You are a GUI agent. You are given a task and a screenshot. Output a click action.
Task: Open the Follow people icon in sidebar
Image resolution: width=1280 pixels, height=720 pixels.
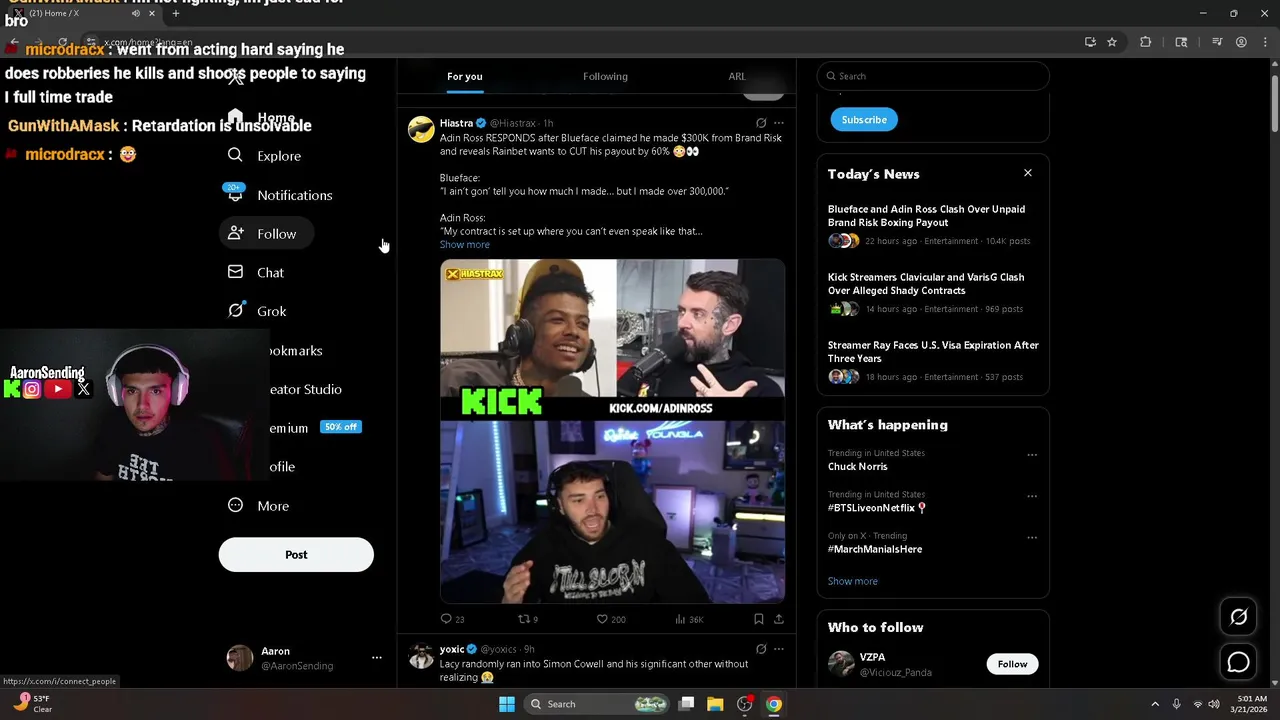[x=235, y=233]
